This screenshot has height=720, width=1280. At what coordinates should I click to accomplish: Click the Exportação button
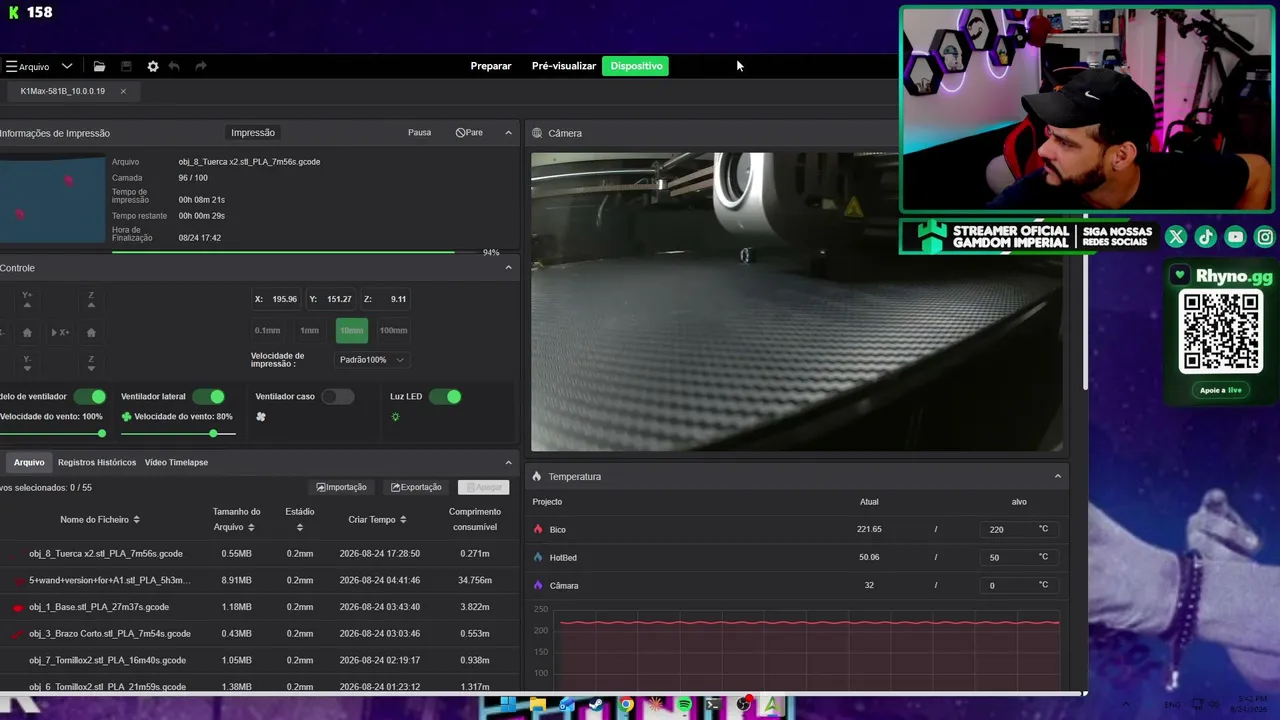pyautogui.click(x=416, y=488)
